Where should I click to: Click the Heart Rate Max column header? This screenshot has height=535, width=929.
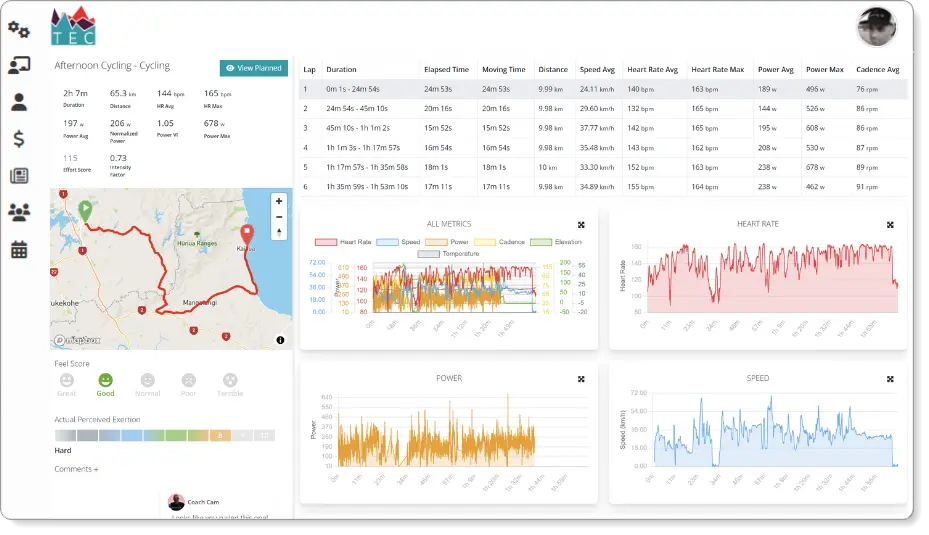(x=717, y=70)
